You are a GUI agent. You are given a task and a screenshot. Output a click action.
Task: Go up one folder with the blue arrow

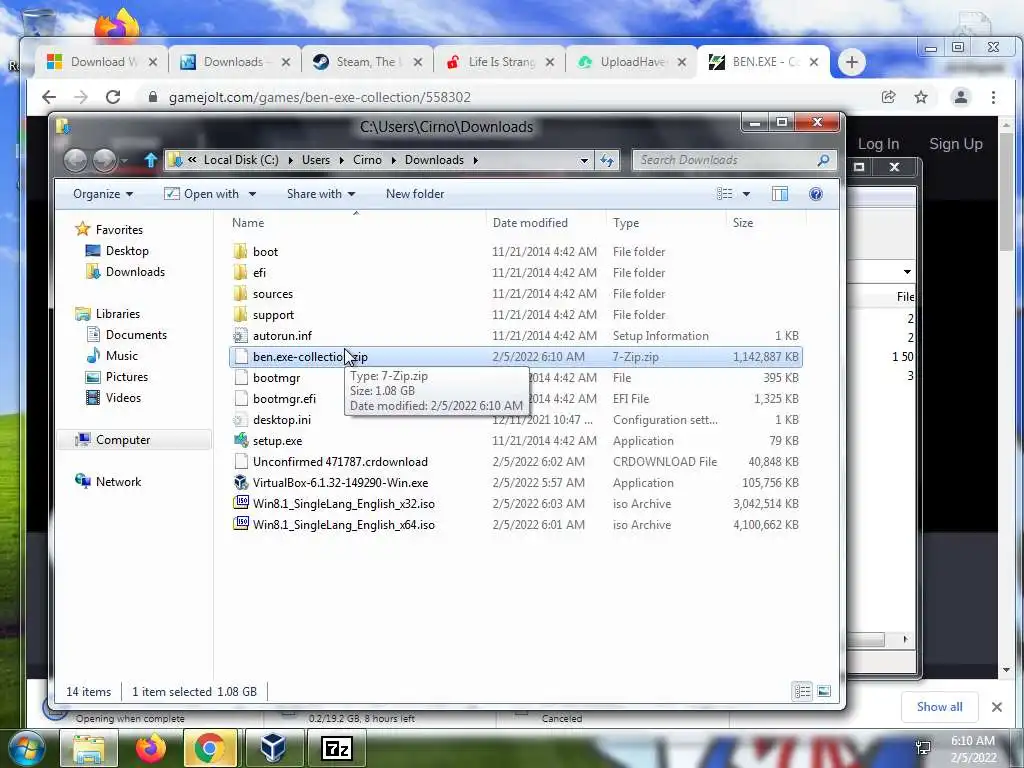click(150, 160)
